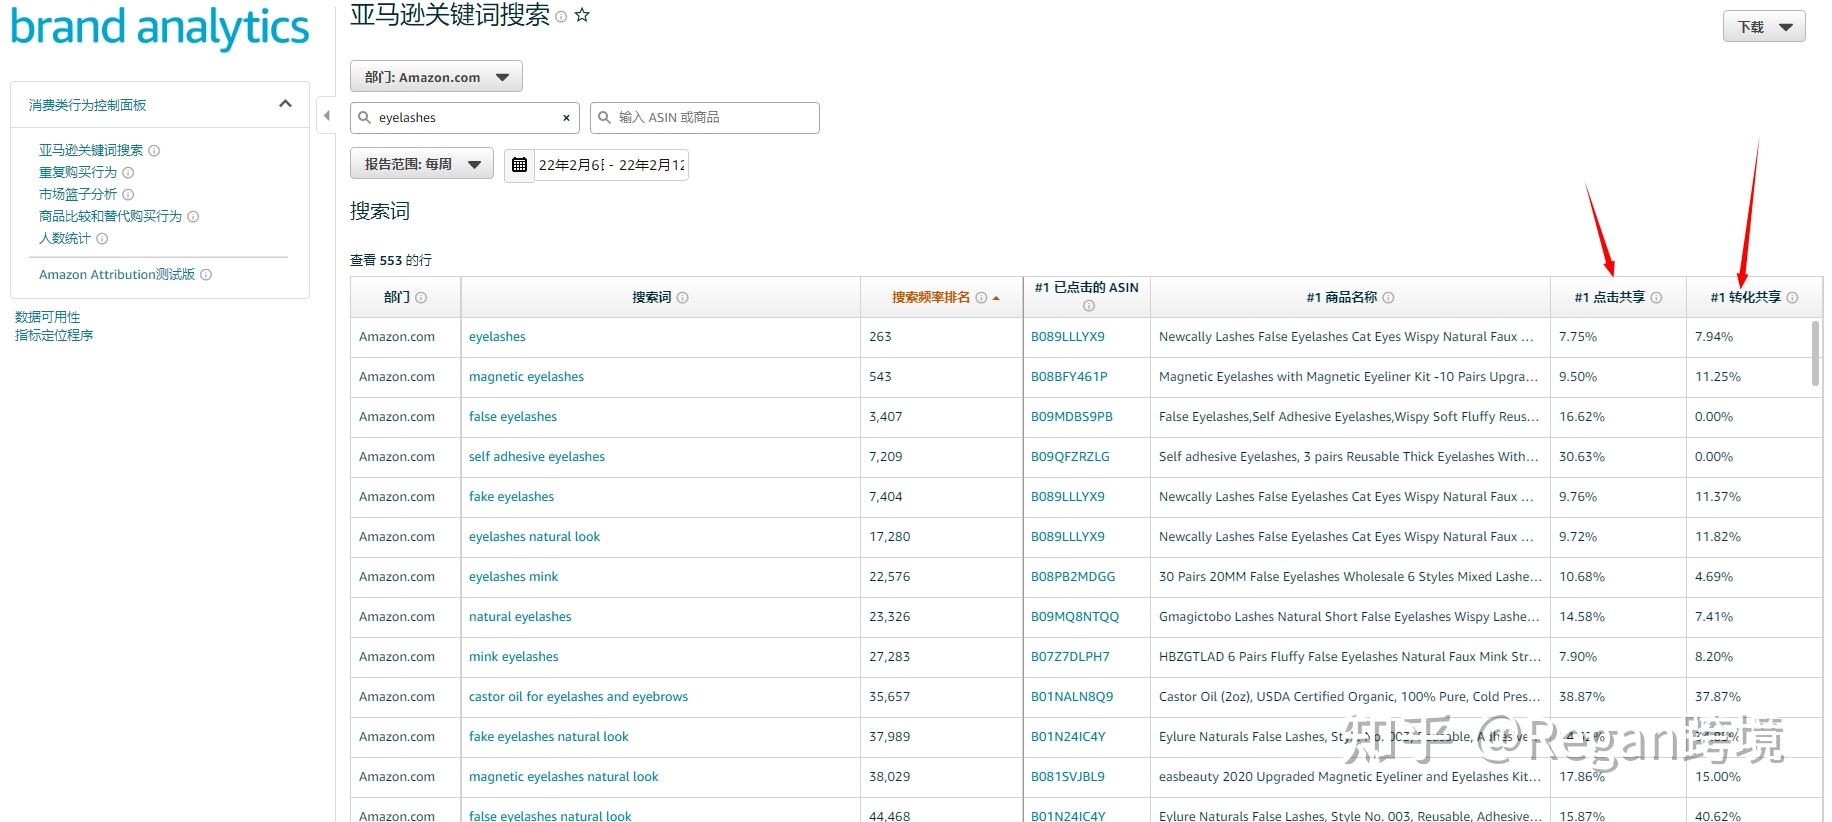The height and width of the screenshot is (822, 1832).
Task: Click the calendar icon for date range
Action: tap(519, 165)
